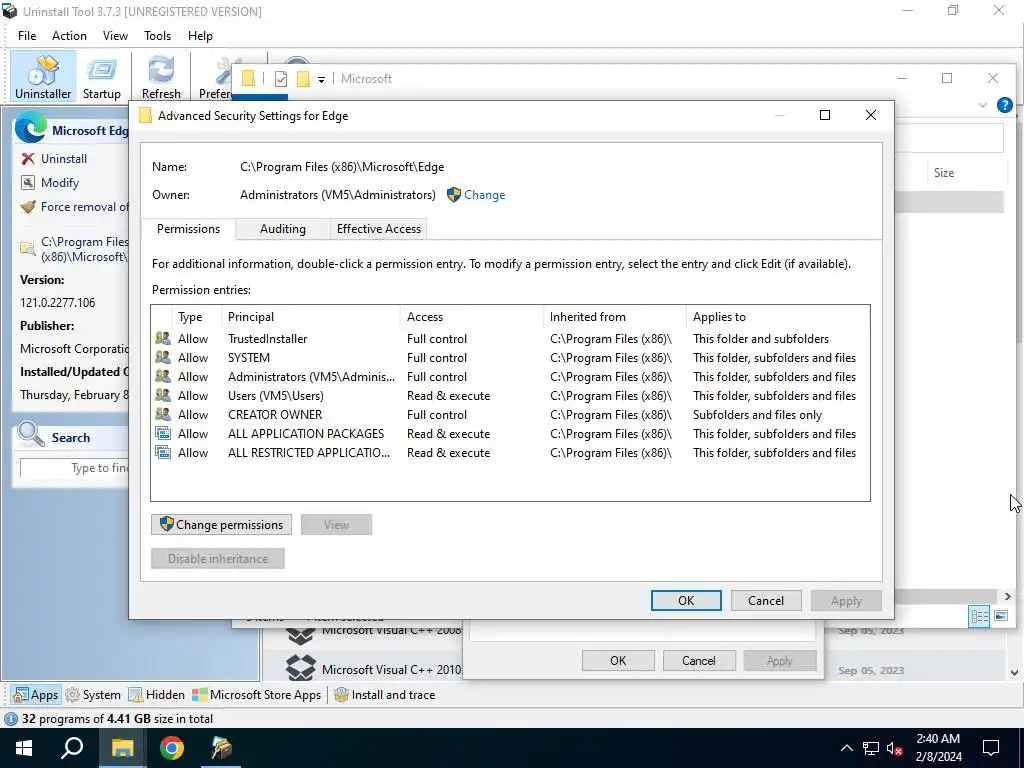Show hidden tray icons chevron
This screenshot has width=1024, height=768.
[846, 748]
